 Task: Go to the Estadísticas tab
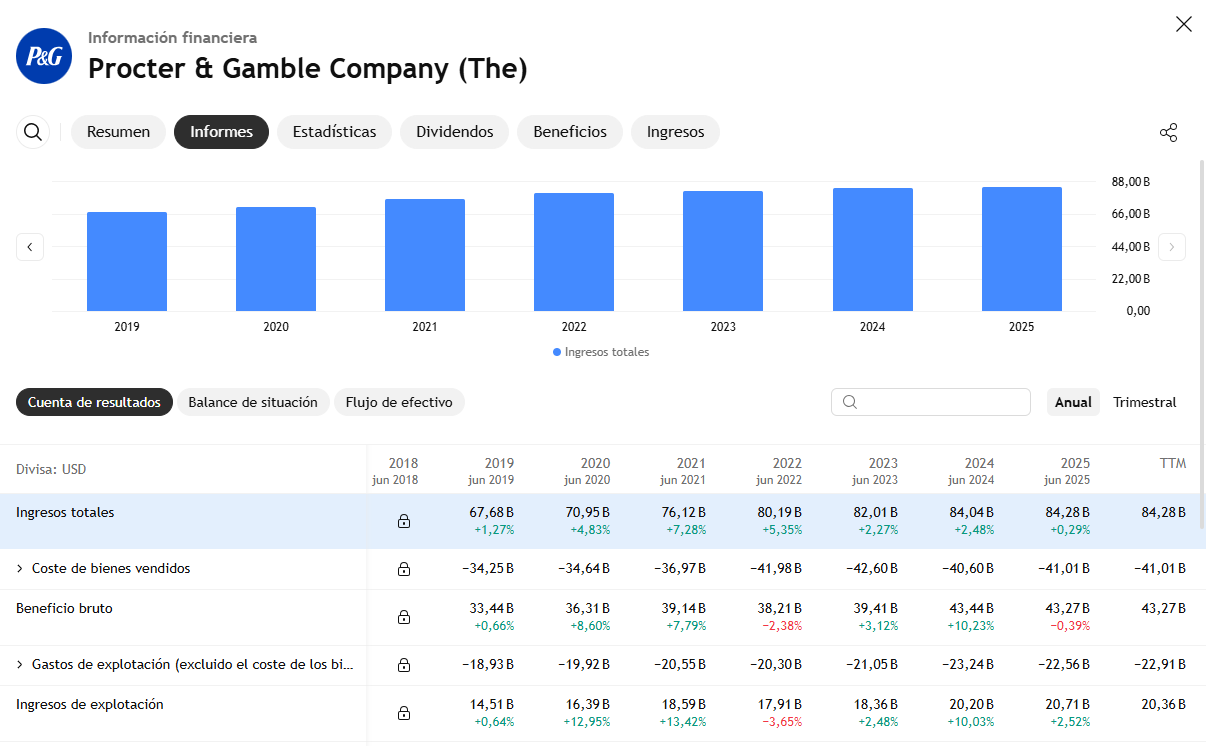coord(334,132)
